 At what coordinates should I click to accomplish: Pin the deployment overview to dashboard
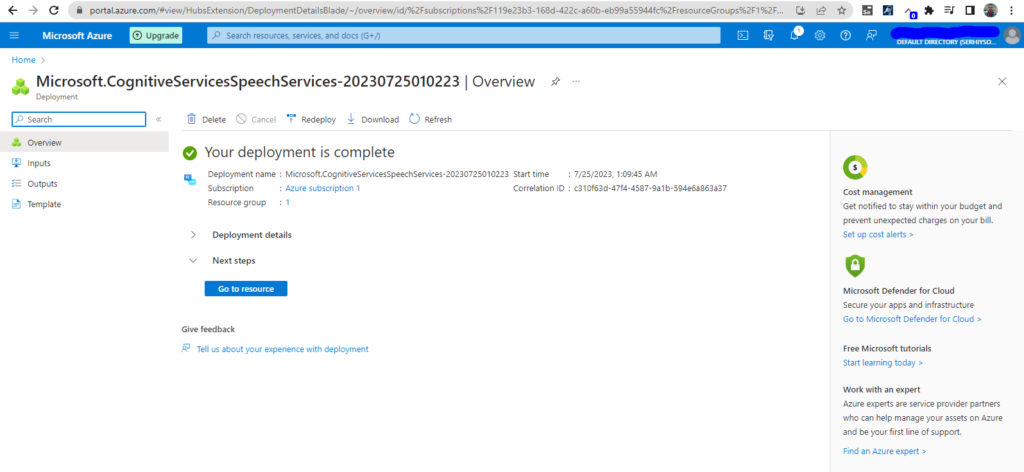(555, 82)
